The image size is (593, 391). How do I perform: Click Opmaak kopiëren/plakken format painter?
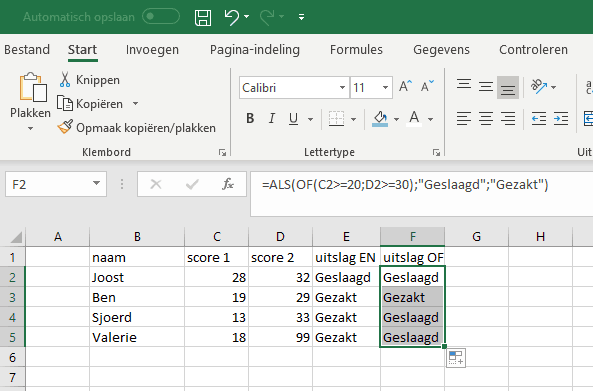pyautogui.click(x=137, y=128)
